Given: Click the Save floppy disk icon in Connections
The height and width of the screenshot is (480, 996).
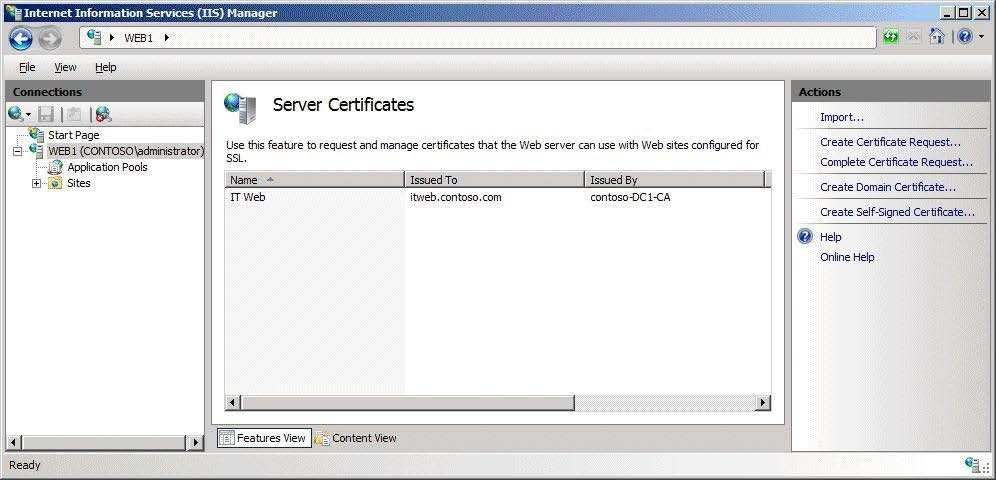Looking at the screenshot, I should [46, 114].
